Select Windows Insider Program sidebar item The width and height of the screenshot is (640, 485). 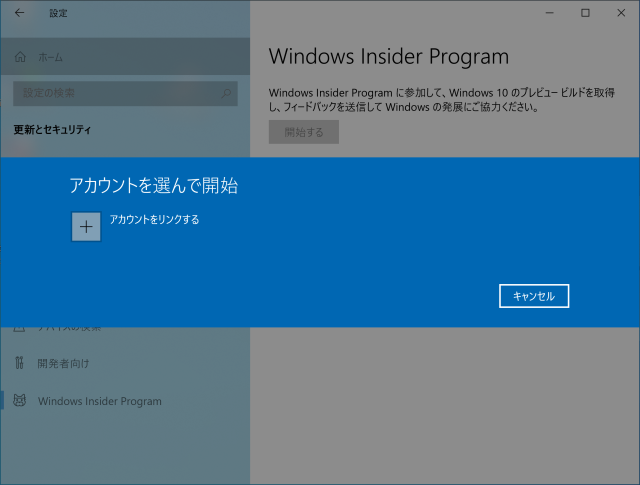point(125,401)
